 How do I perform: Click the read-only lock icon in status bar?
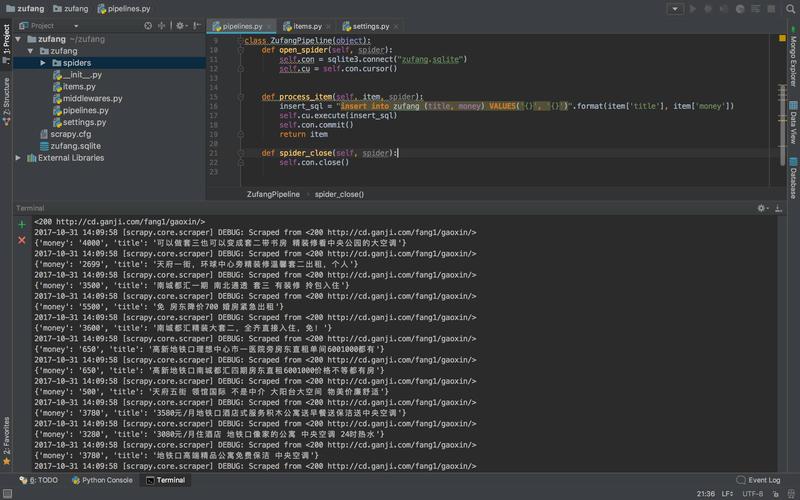click(776, 494)
